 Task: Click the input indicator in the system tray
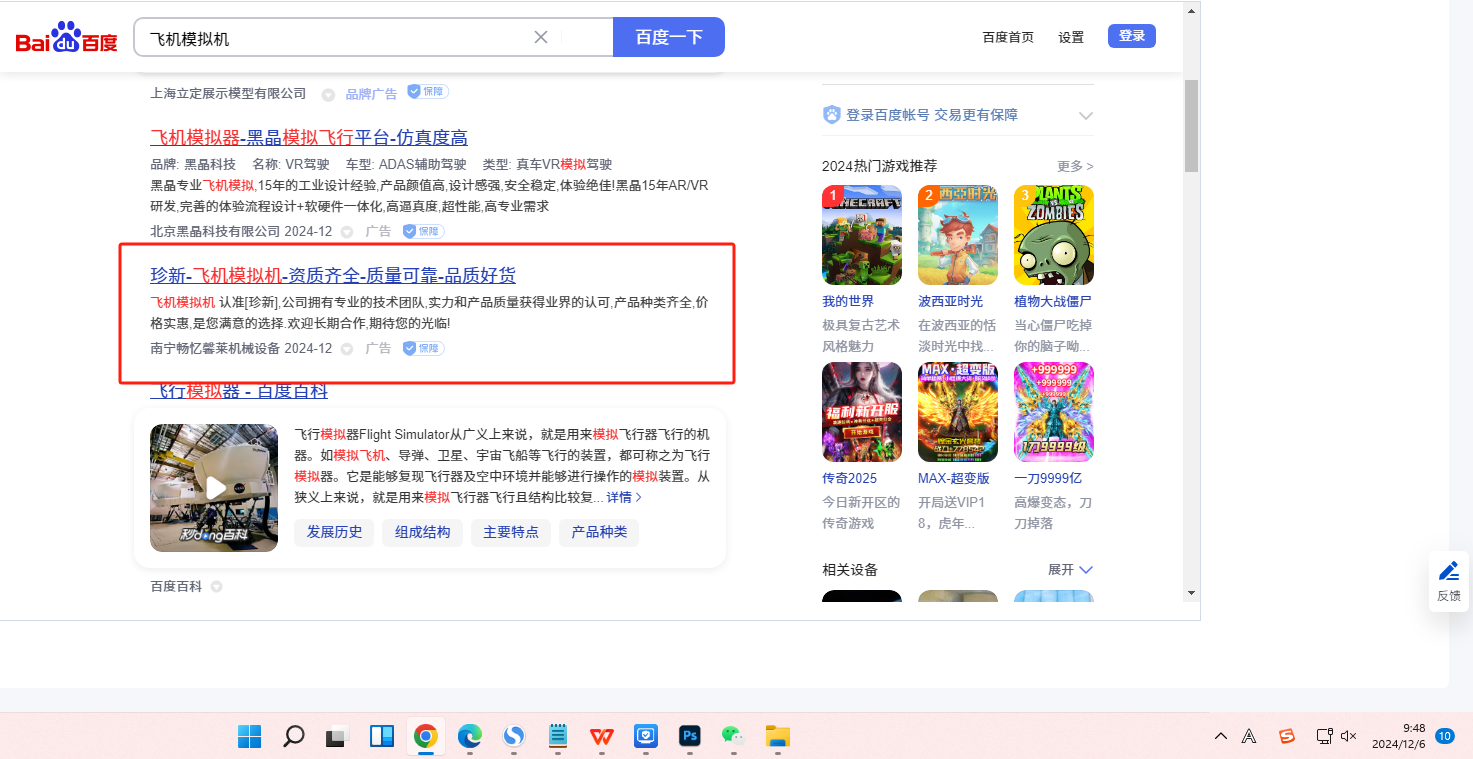[x=1249, y=737]
